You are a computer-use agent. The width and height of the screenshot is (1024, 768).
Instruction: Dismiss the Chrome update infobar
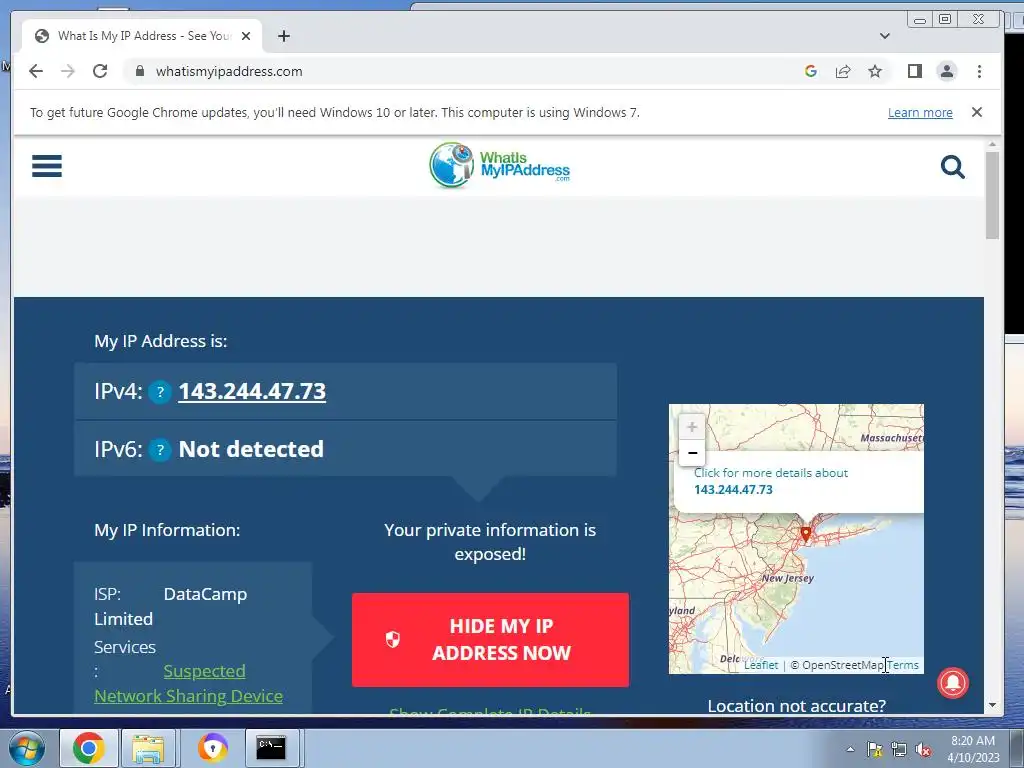[976, 112]
